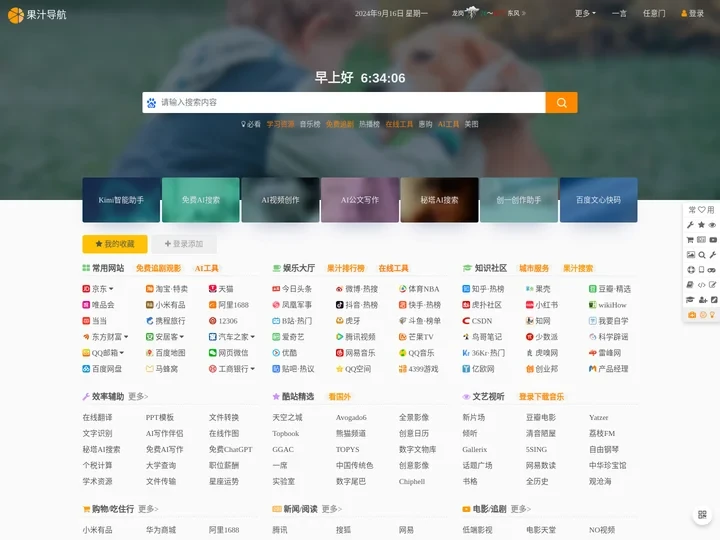Image resolution: width=720 pixels, height=540 pixels.
Task: Expand the QQ邮箱 dropdown
Action: (122, 353)
